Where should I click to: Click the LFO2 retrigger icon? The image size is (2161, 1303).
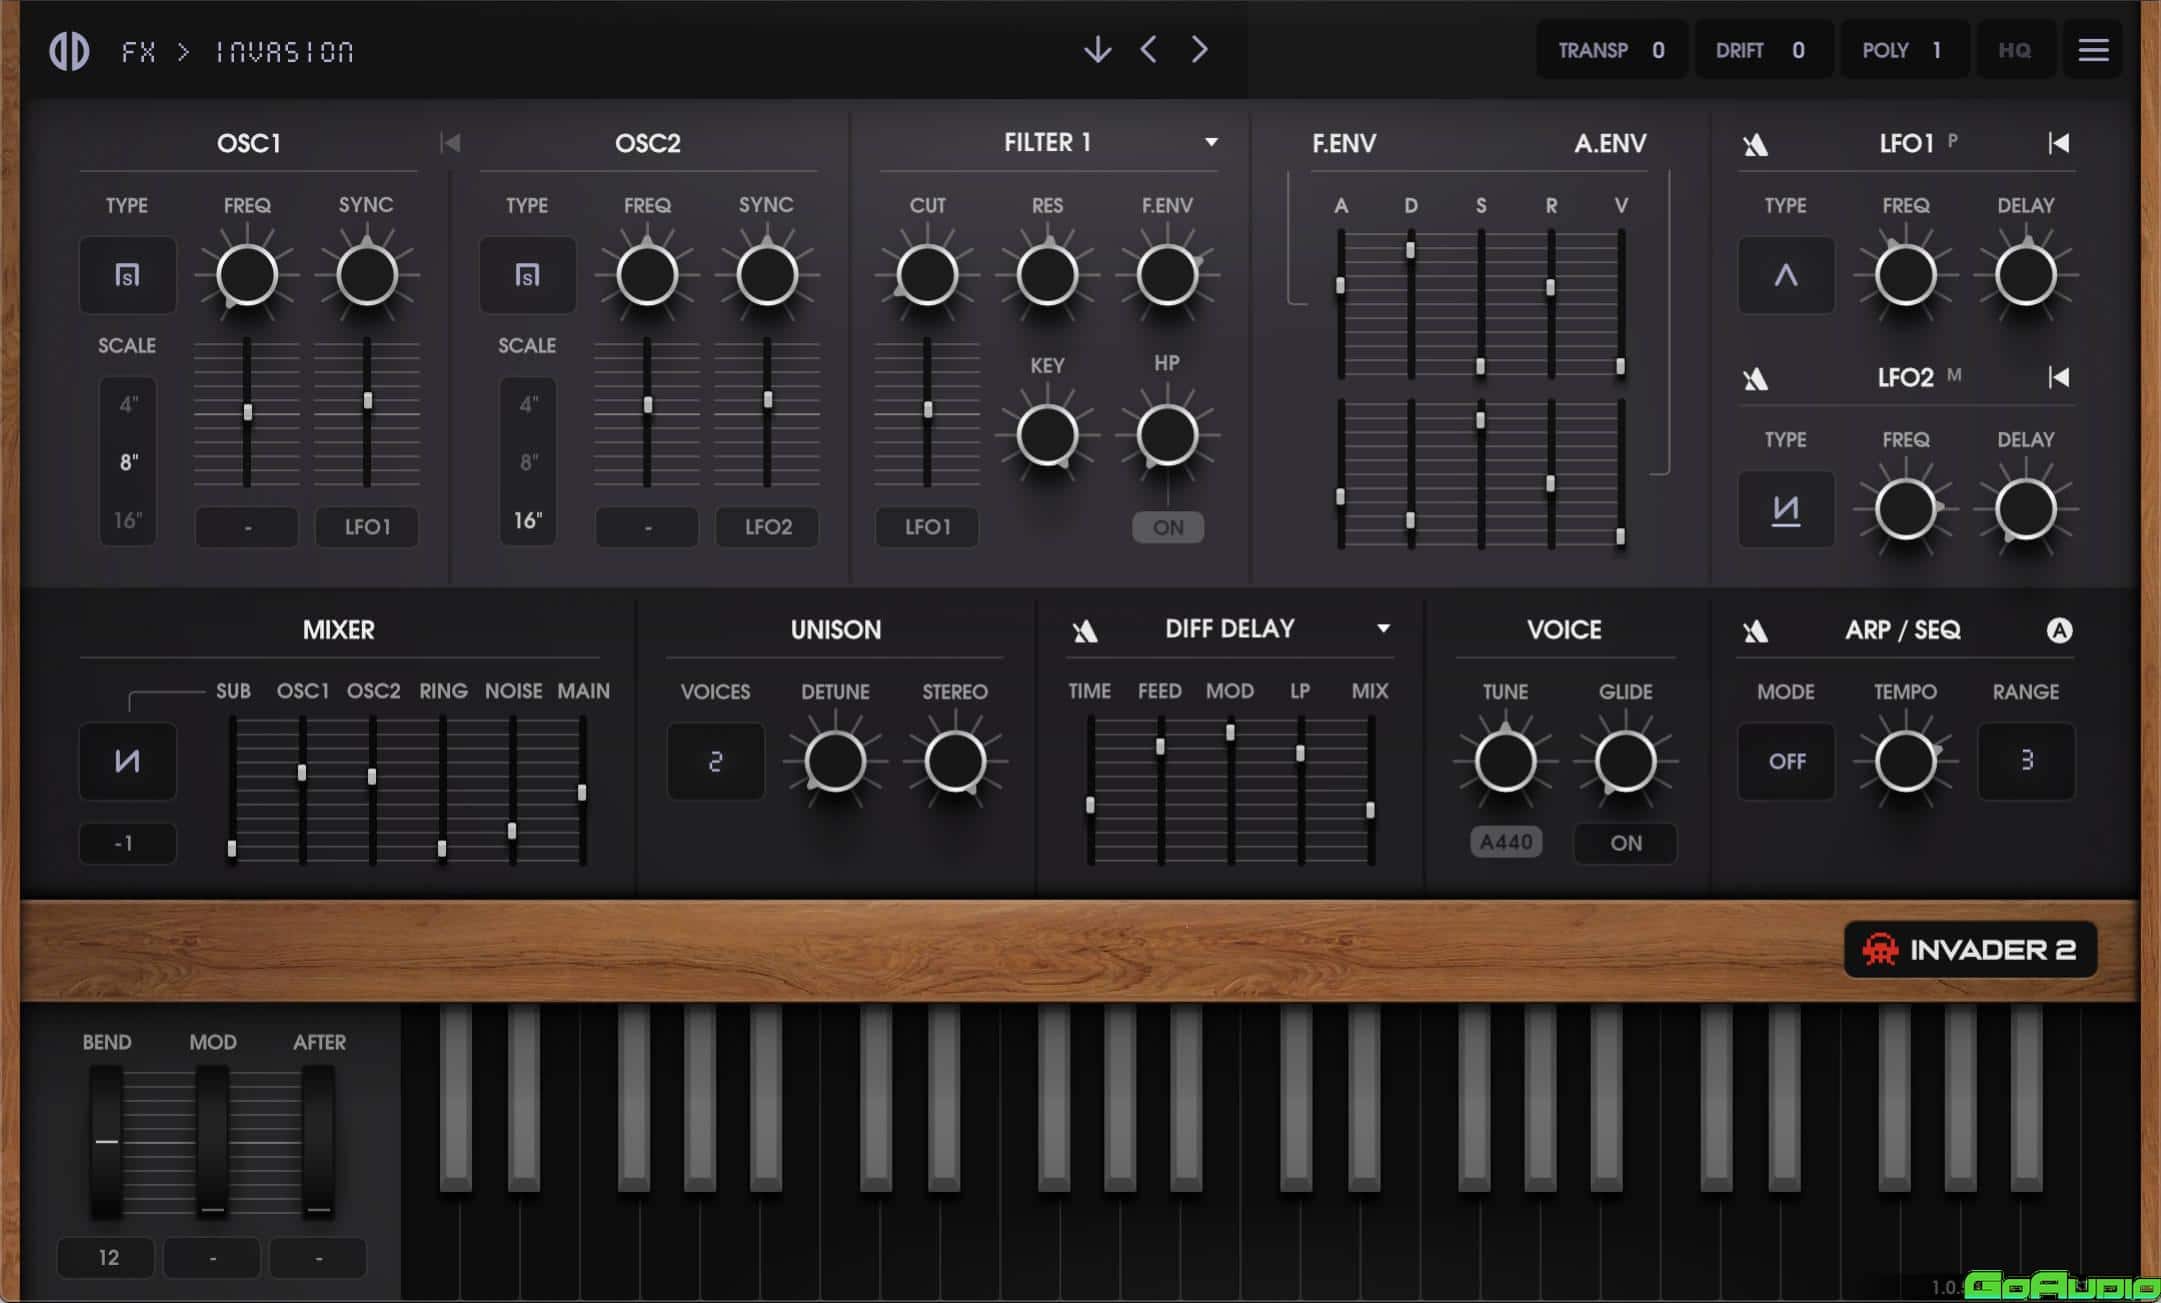point(2059,377)
